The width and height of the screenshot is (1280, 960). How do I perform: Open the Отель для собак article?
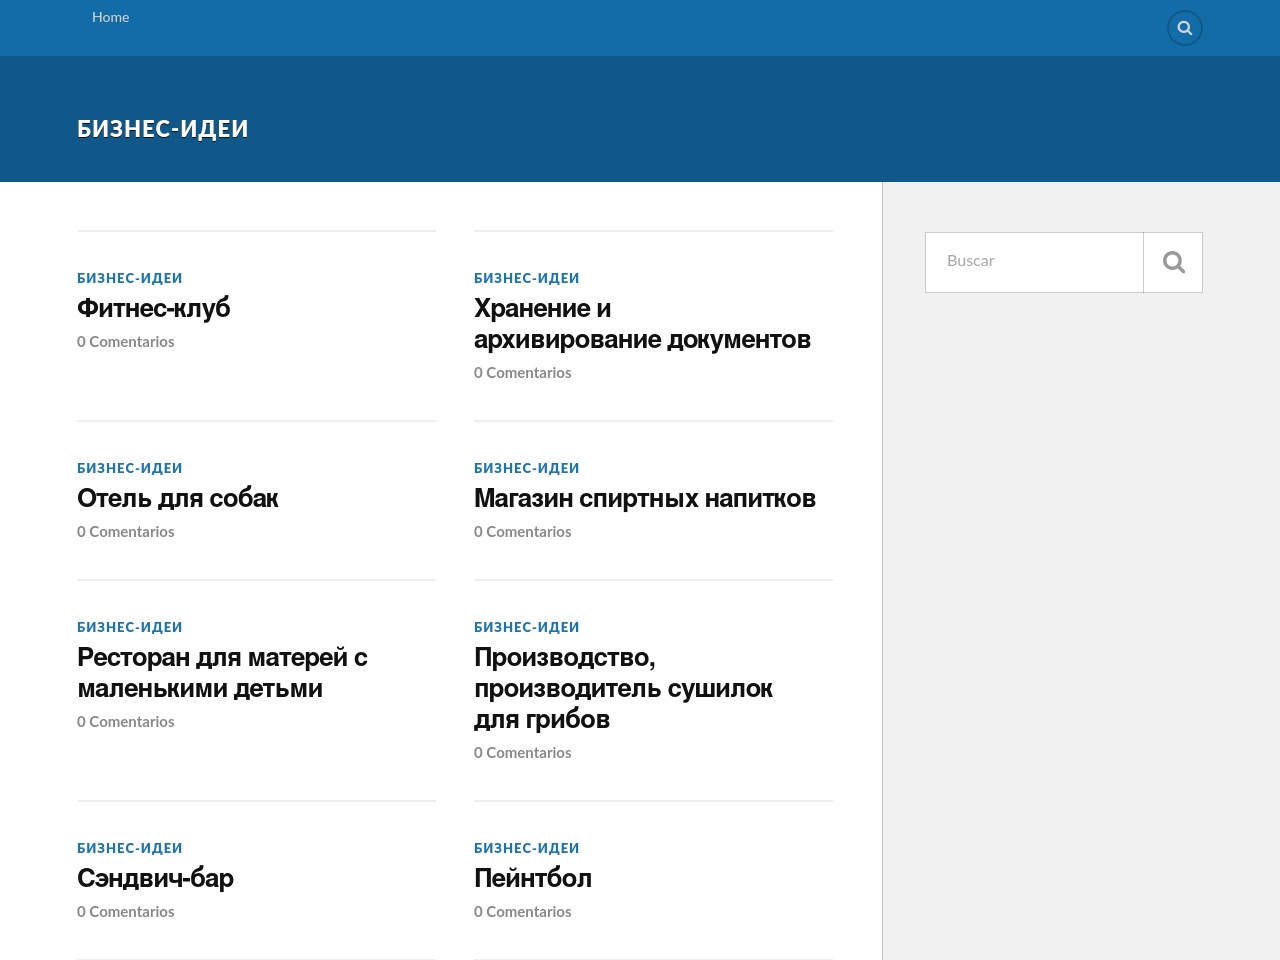[x=178, y=498]
